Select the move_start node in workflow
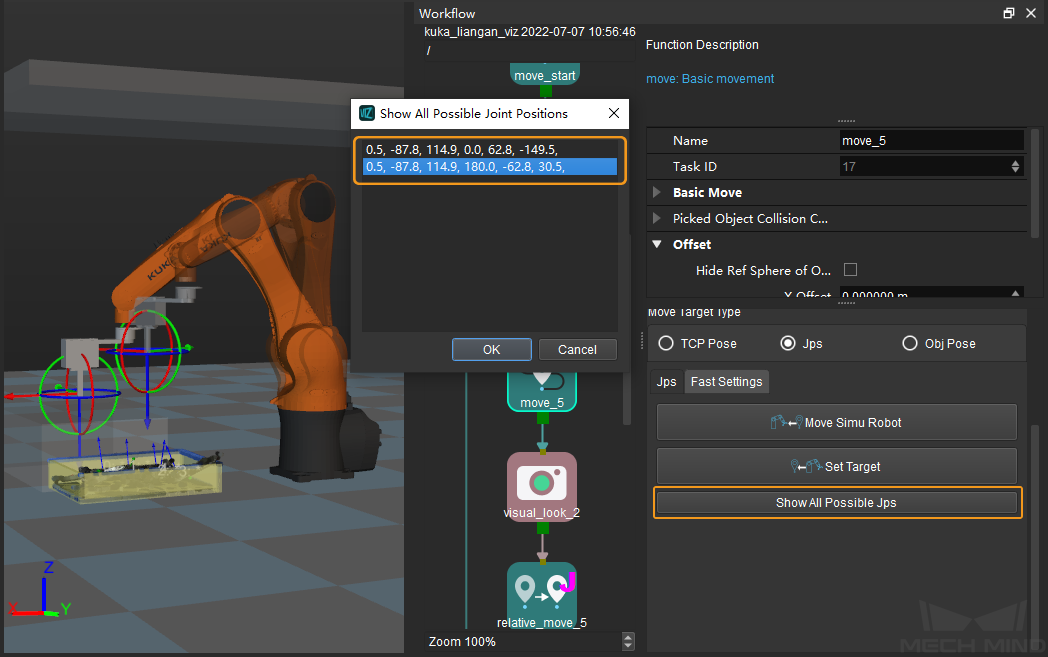Screen dimensions: 1048x657 pos(545,74)
